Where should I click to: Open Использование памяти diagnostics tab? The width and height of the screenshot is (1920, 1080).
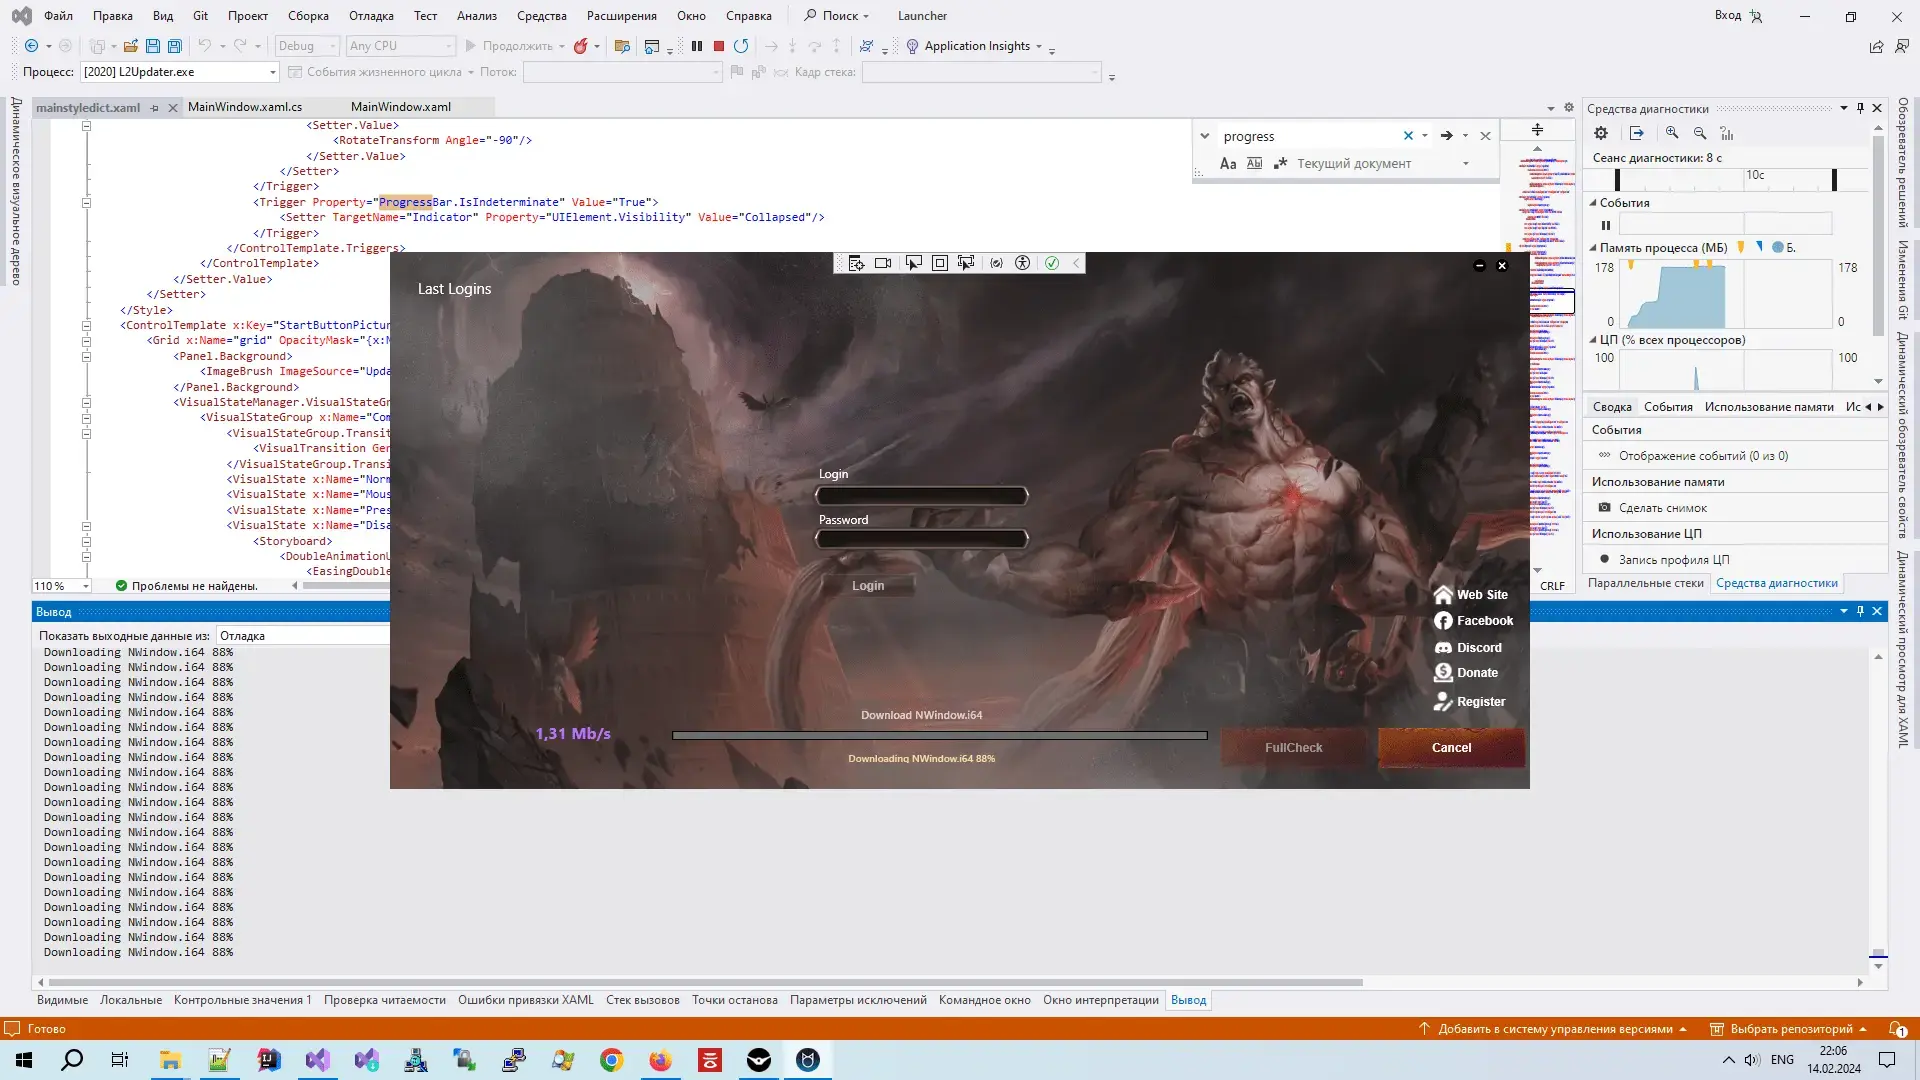[1769, 407]
